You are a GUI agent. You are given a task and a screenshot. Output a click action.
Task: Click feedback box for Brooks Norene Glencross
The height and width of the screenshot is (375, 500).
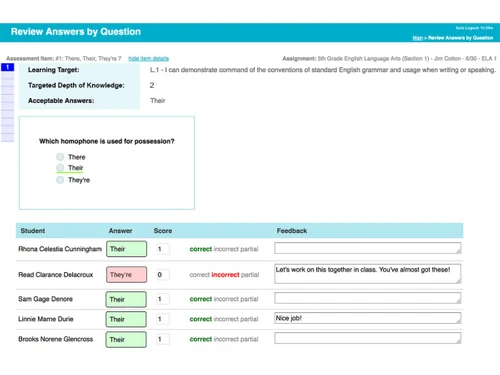(368, 338)
